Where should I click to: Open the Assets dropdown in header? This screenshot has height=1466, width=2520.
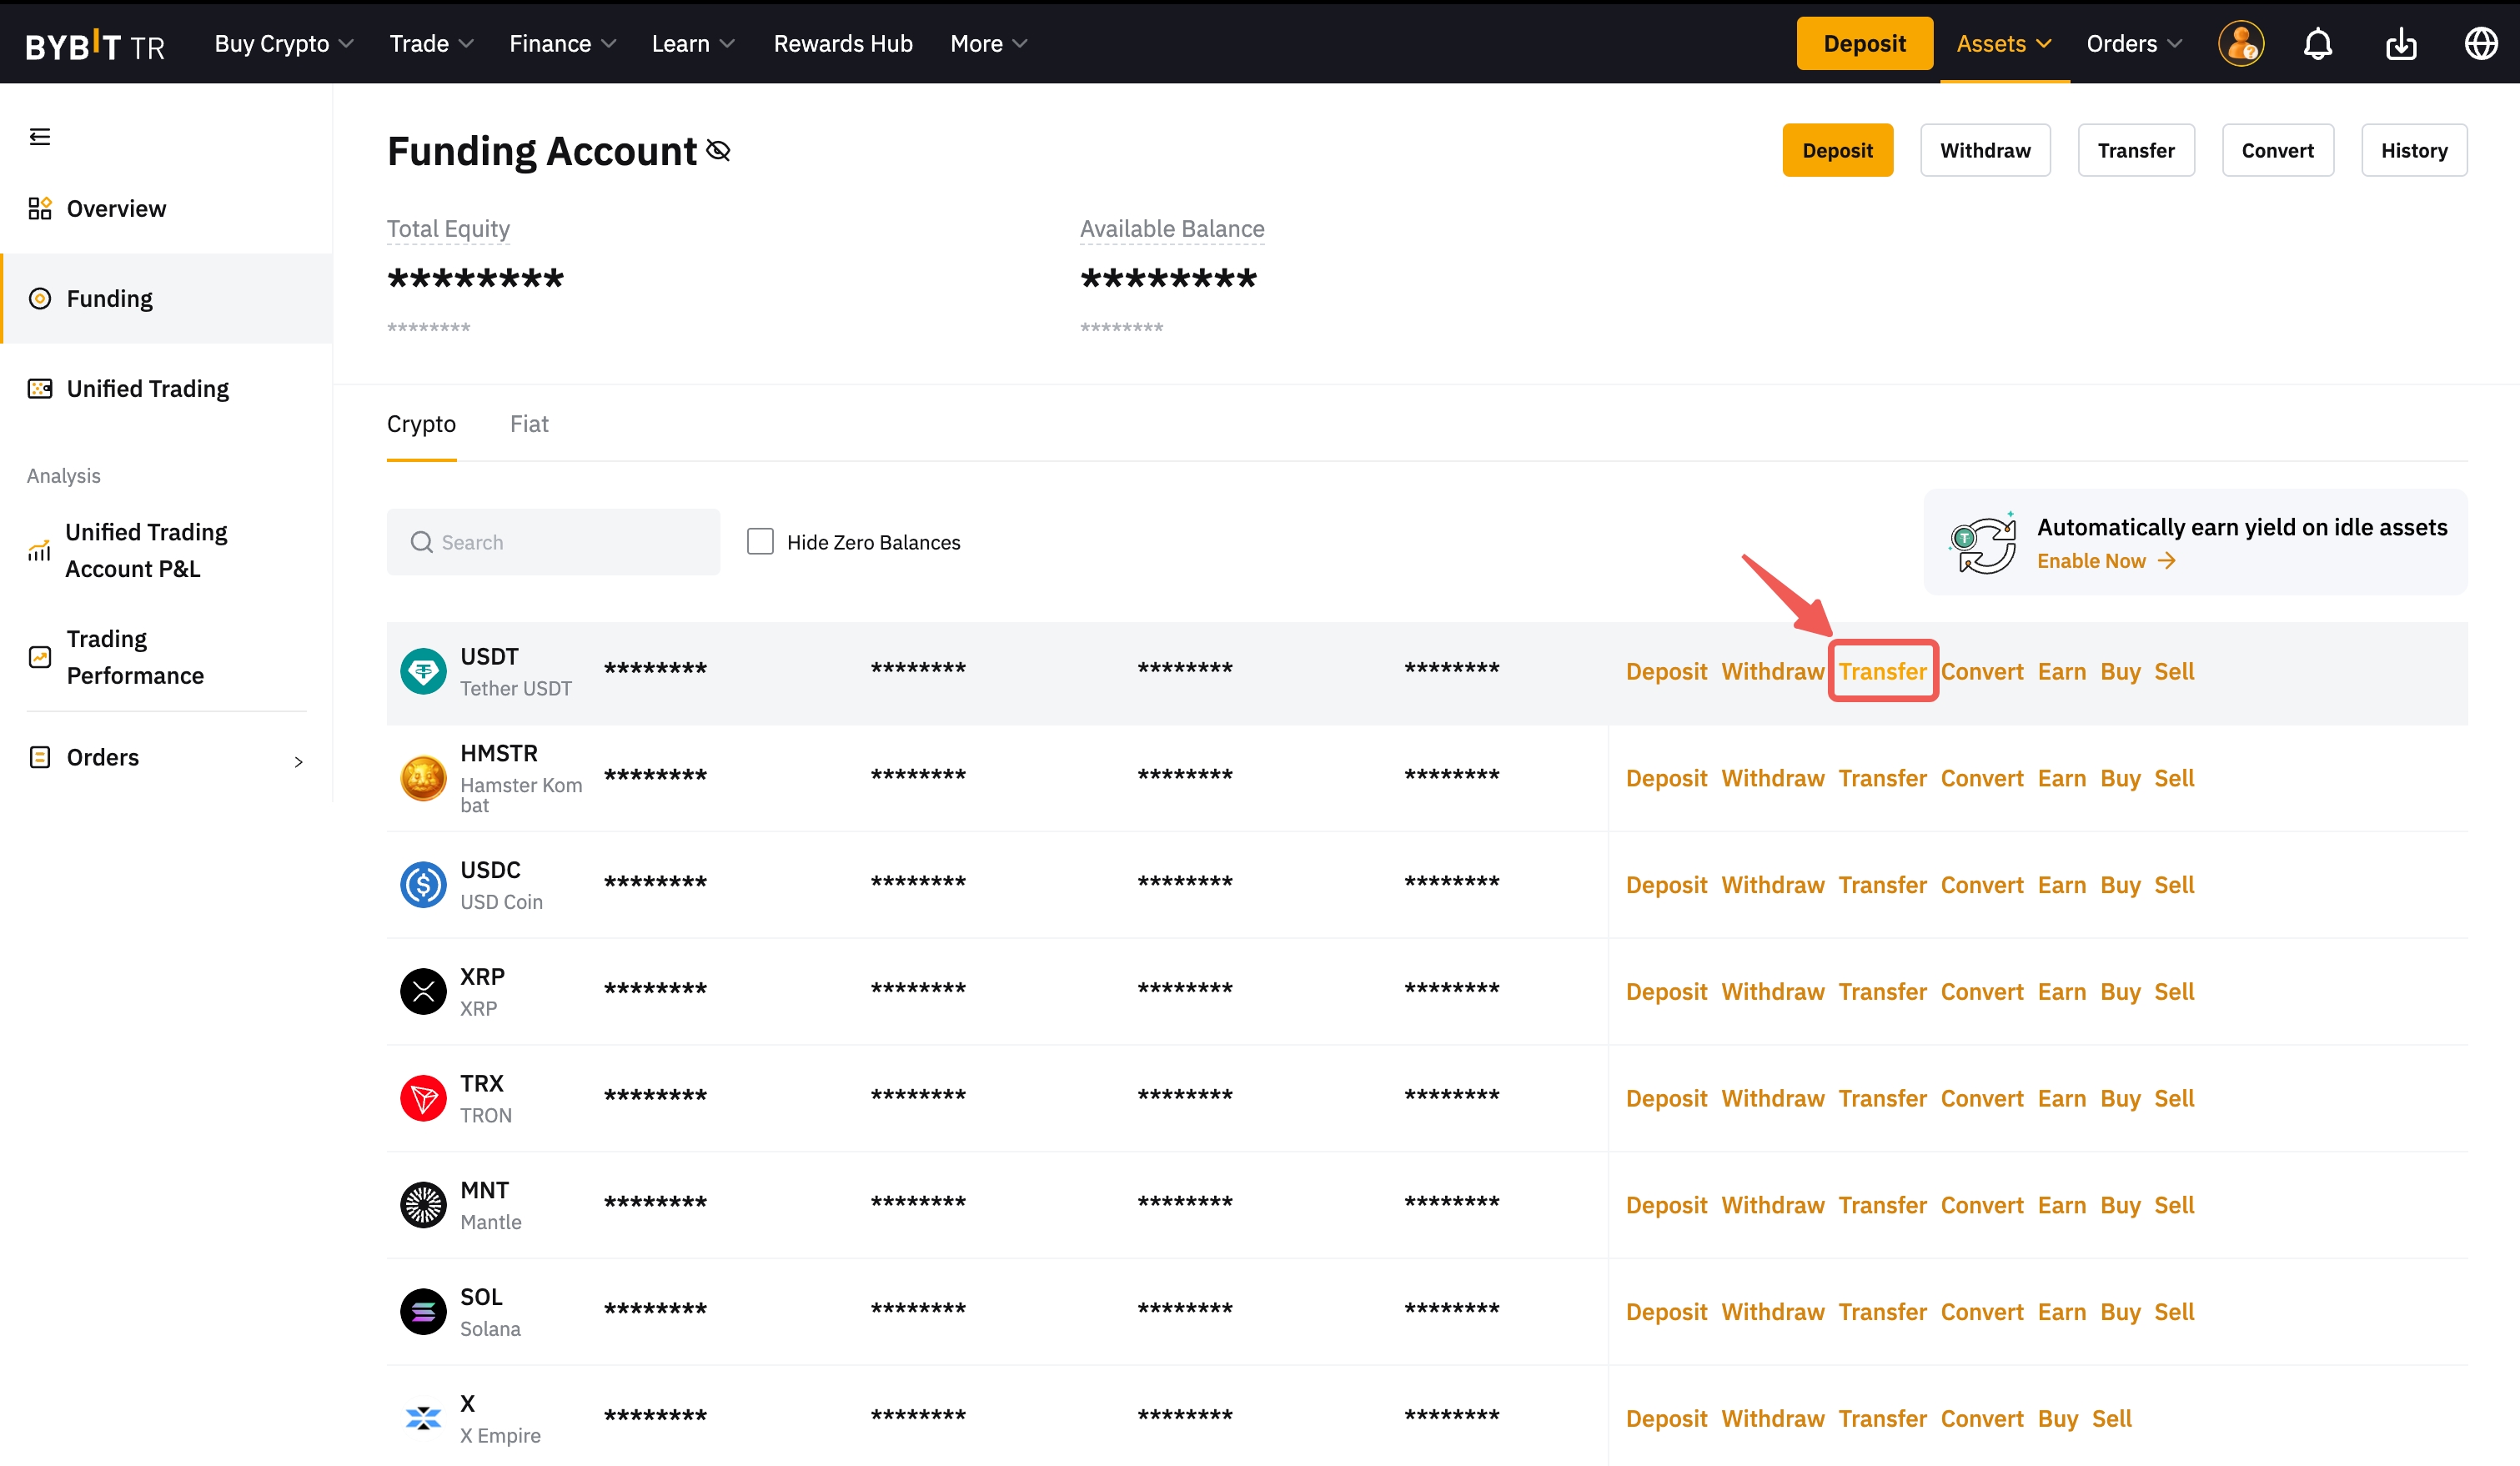pos(2003,44)
